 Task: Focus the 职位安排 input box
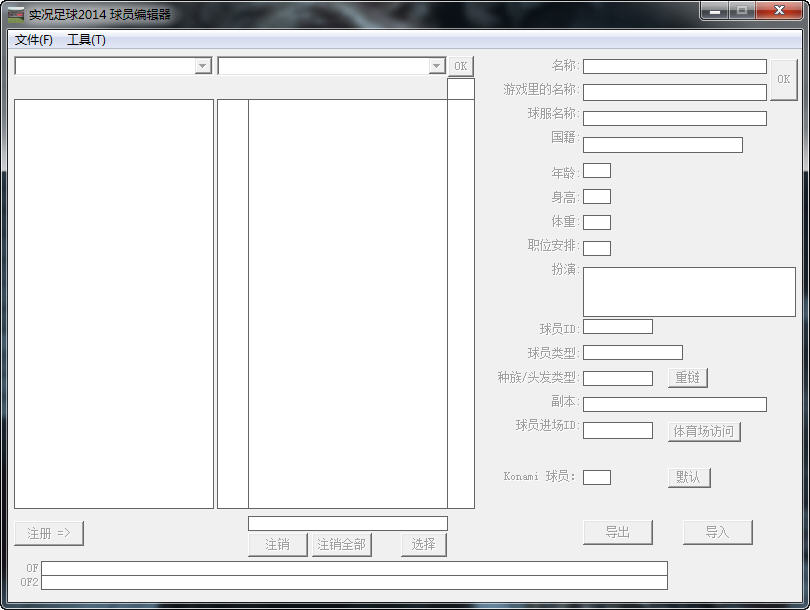click(597, 248)
